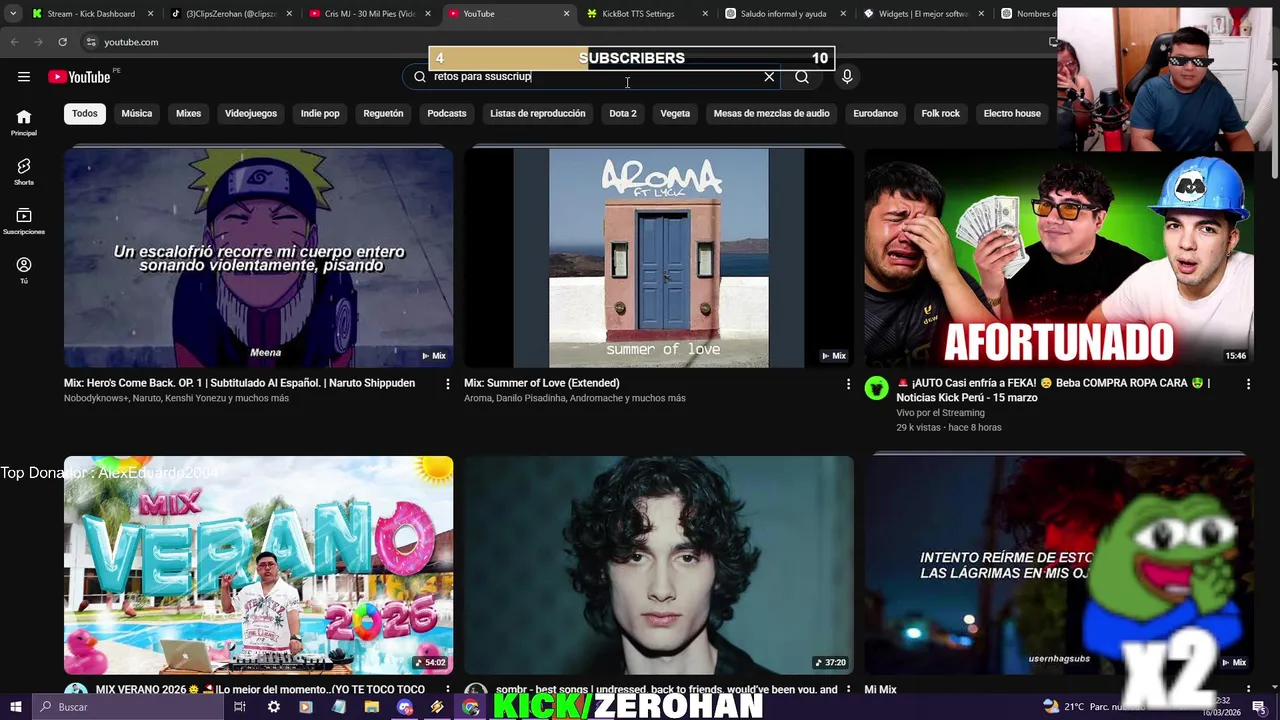Select the Podcasts filter chip
Screen dimensions: 1280x720
pyautogui.click(x=447, y=113)
